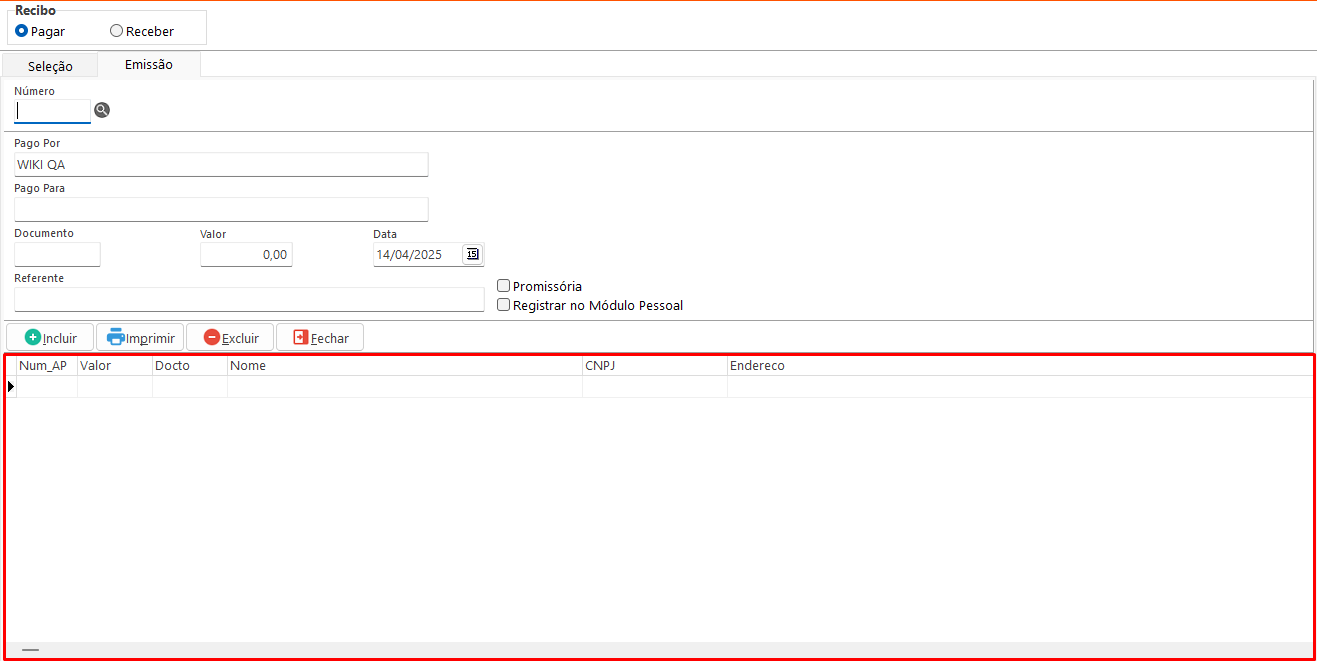Click the Referente text field
Image resolution: width=1317 pixels, height=661 pixels.
point(249,299)
